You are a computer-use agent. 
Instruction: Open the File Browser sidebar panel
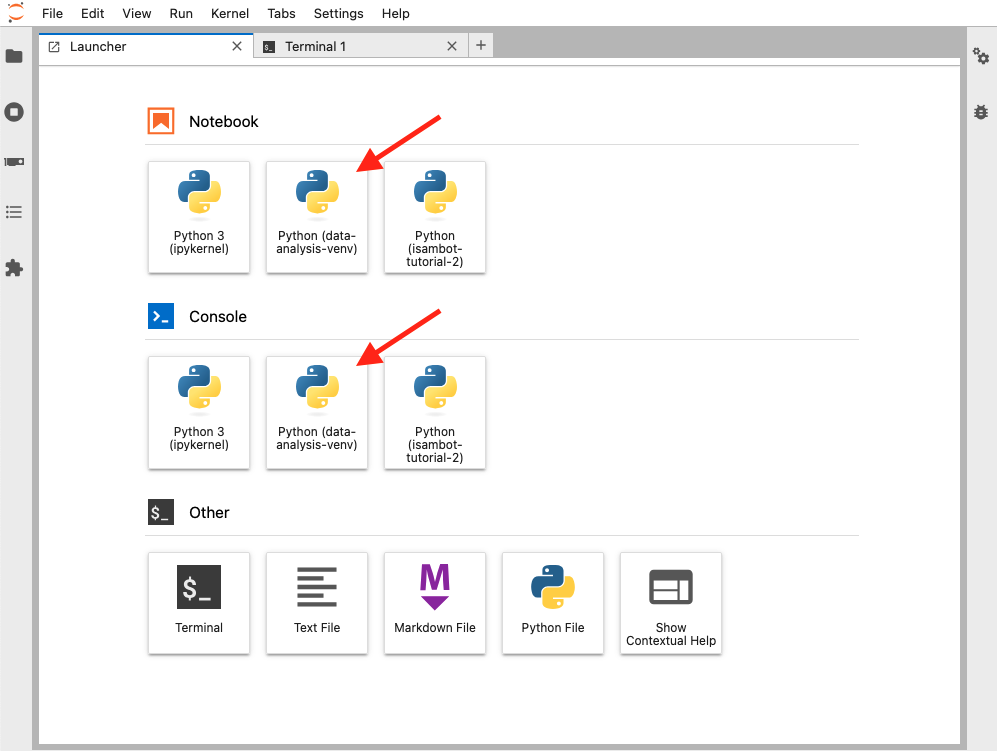(x=14, y=56)
